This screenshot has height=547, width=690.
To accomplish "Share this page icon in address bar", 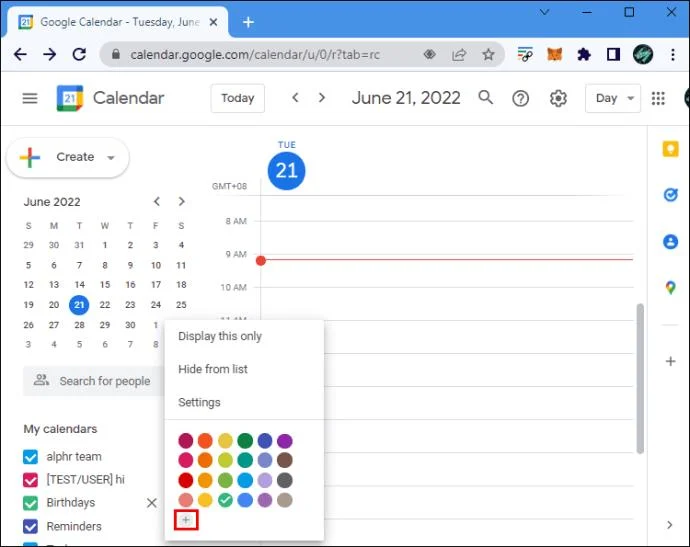I will pyautogui.click(x=459, y=55).
